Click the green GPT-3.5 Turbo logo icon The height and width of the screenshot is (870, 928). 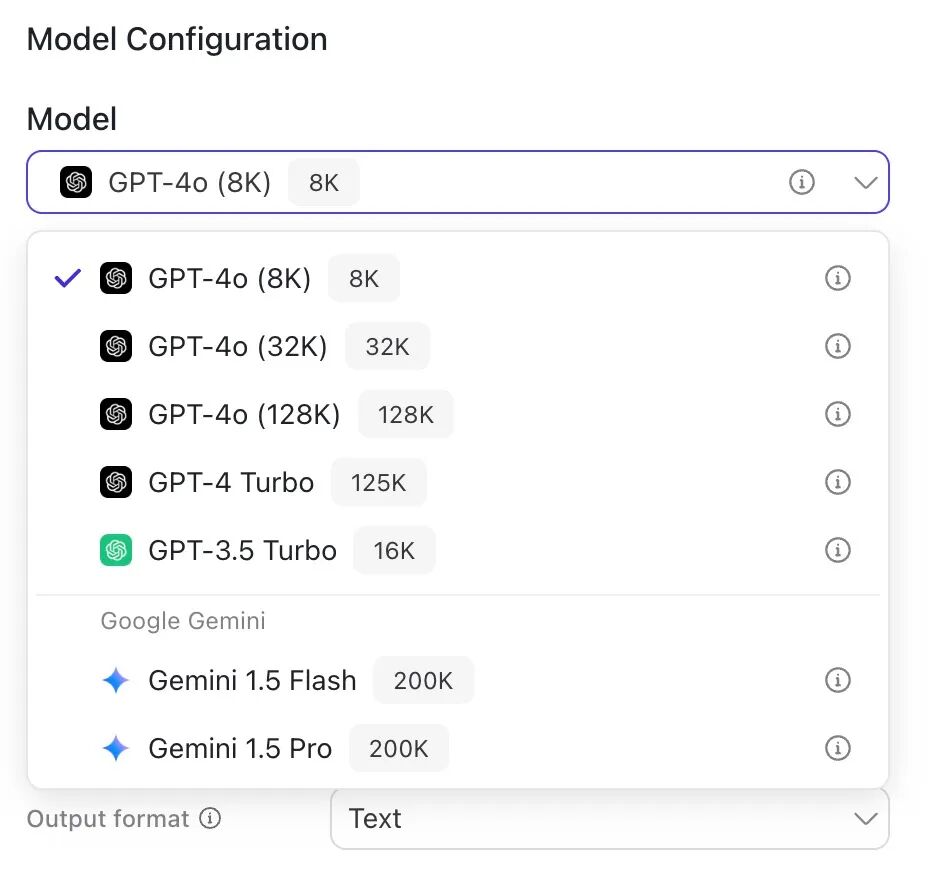pos(116,550)
